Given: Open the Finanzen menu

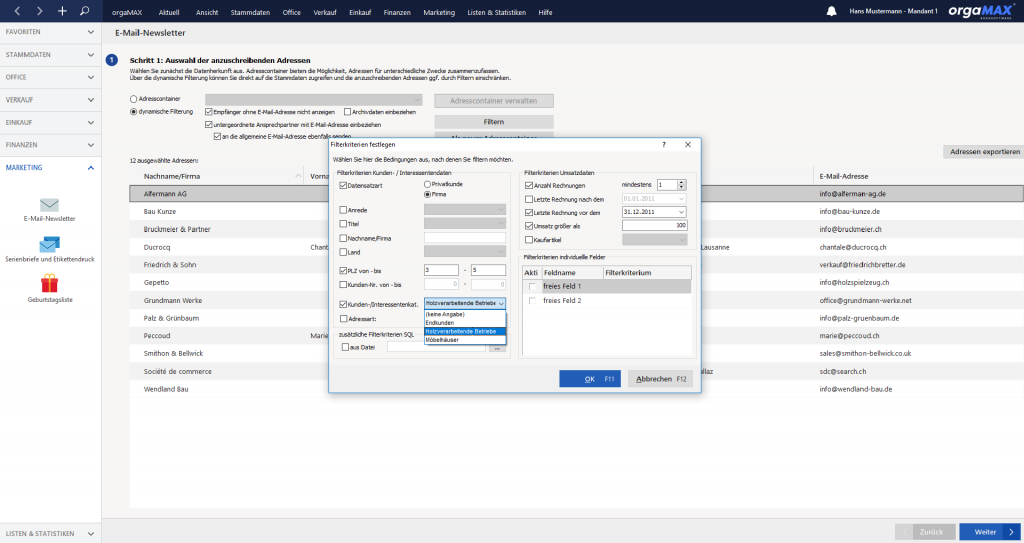Looking at the screenshot, I should (397, 12).
